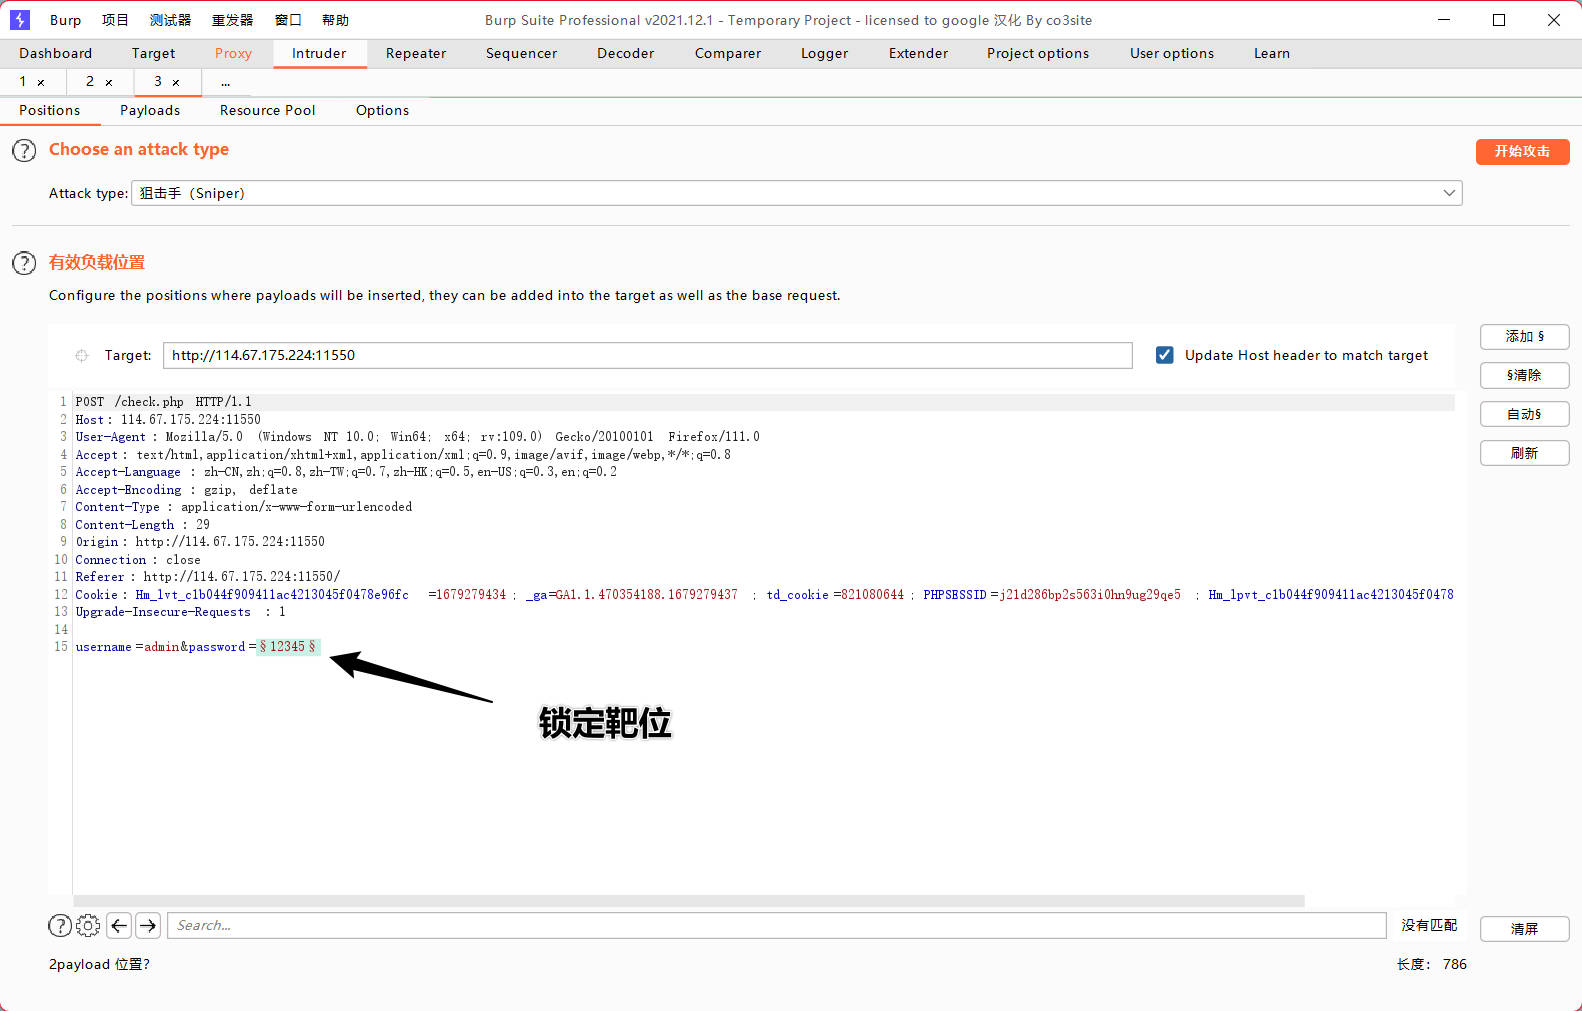Click the 清屏 button
This screenshot has height=1011, width=1582.
1524,929
